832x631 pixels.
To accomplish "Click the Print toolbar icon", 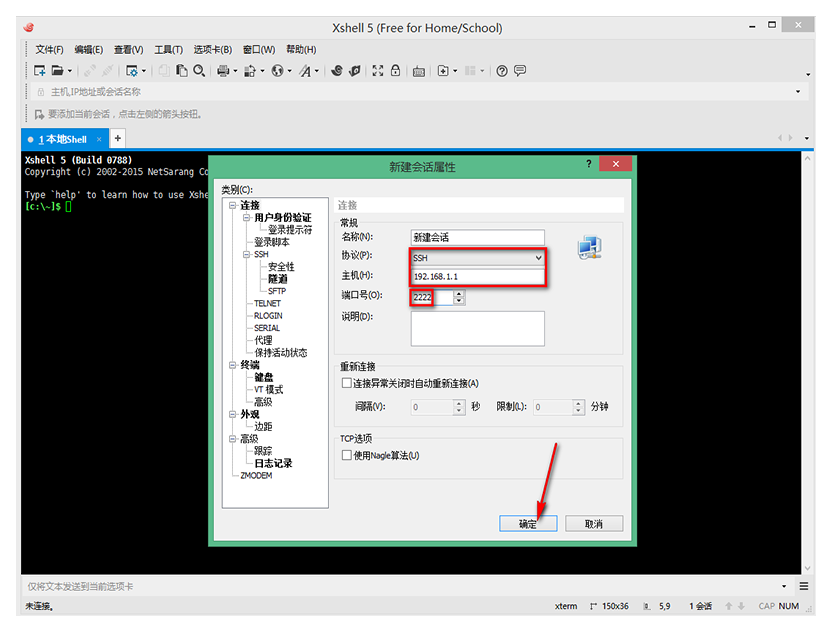I will click(223, 71).
